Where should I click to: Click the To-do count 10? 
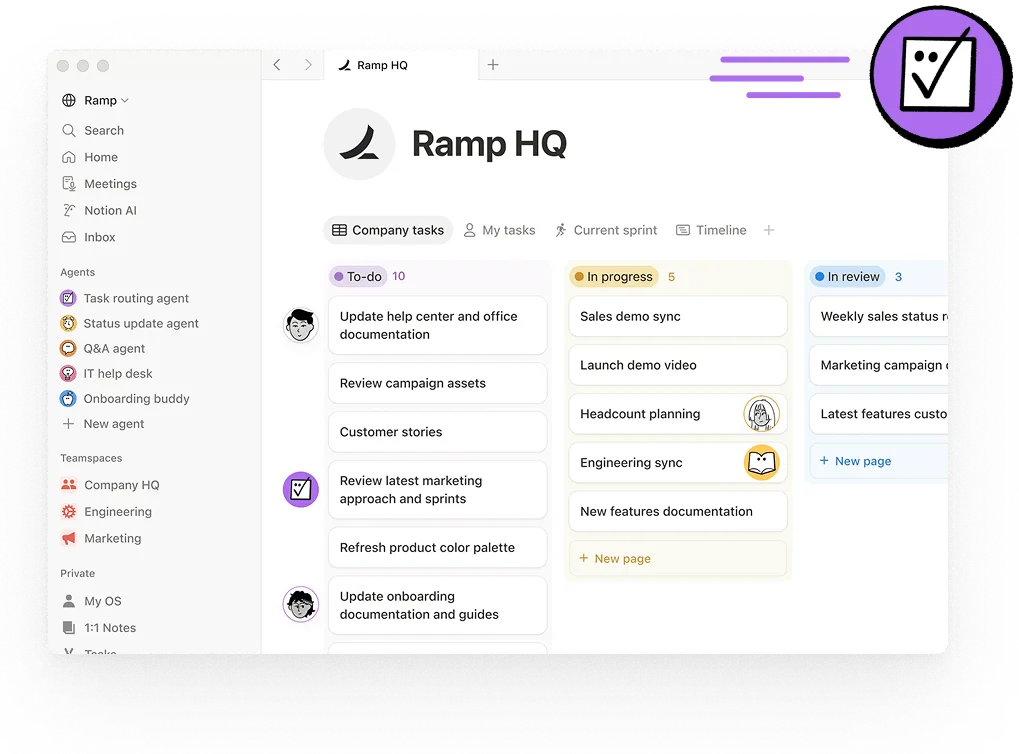pos(398,276)
